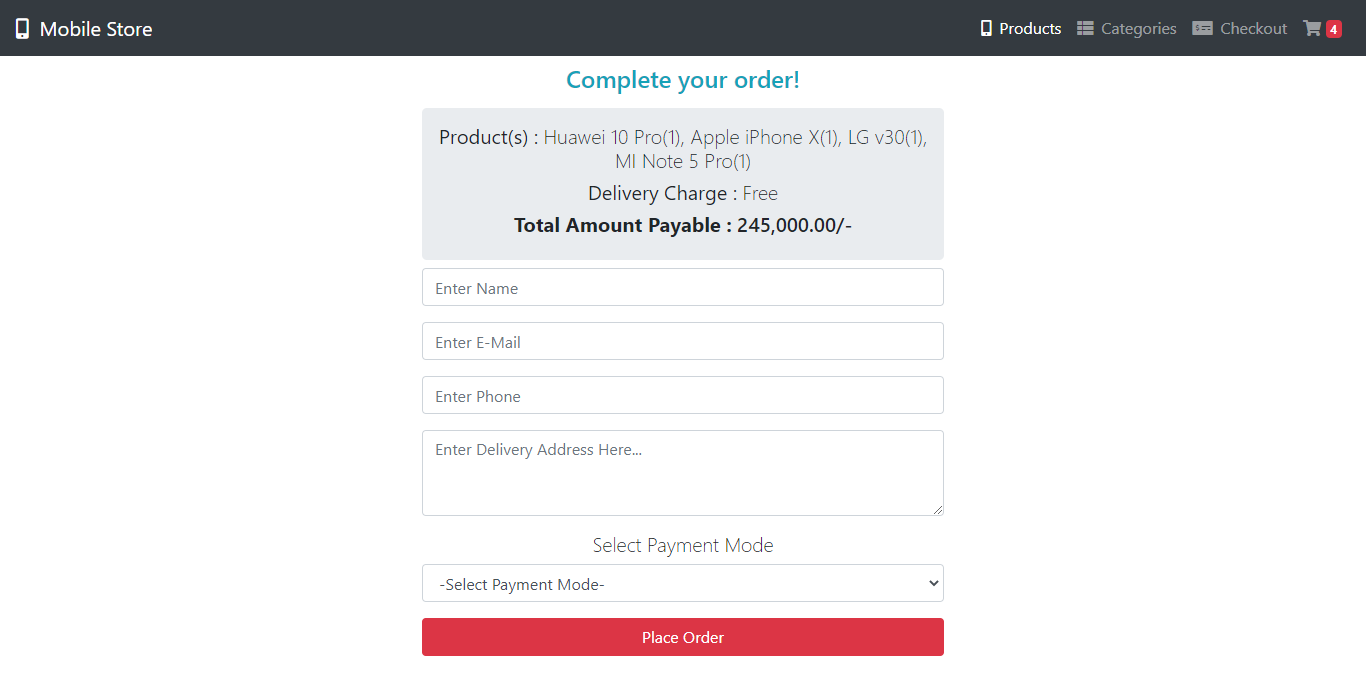Select the Enter Phone input box
This screenshot has height=696, width=1366.
click(x=683, y=395)
